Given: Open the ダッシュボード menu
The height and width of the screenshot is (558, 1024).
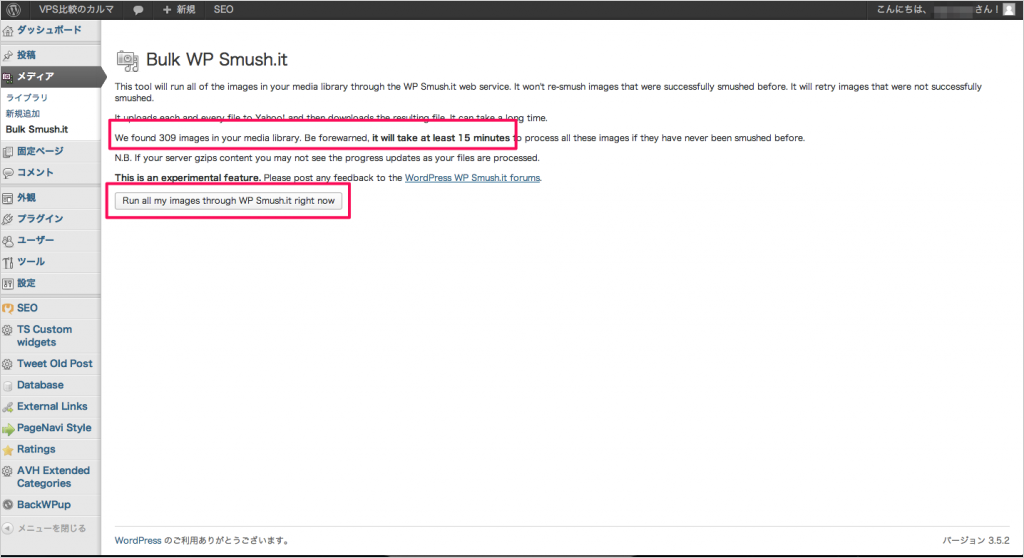Looking at the screenshot, I should pos(50,30).
